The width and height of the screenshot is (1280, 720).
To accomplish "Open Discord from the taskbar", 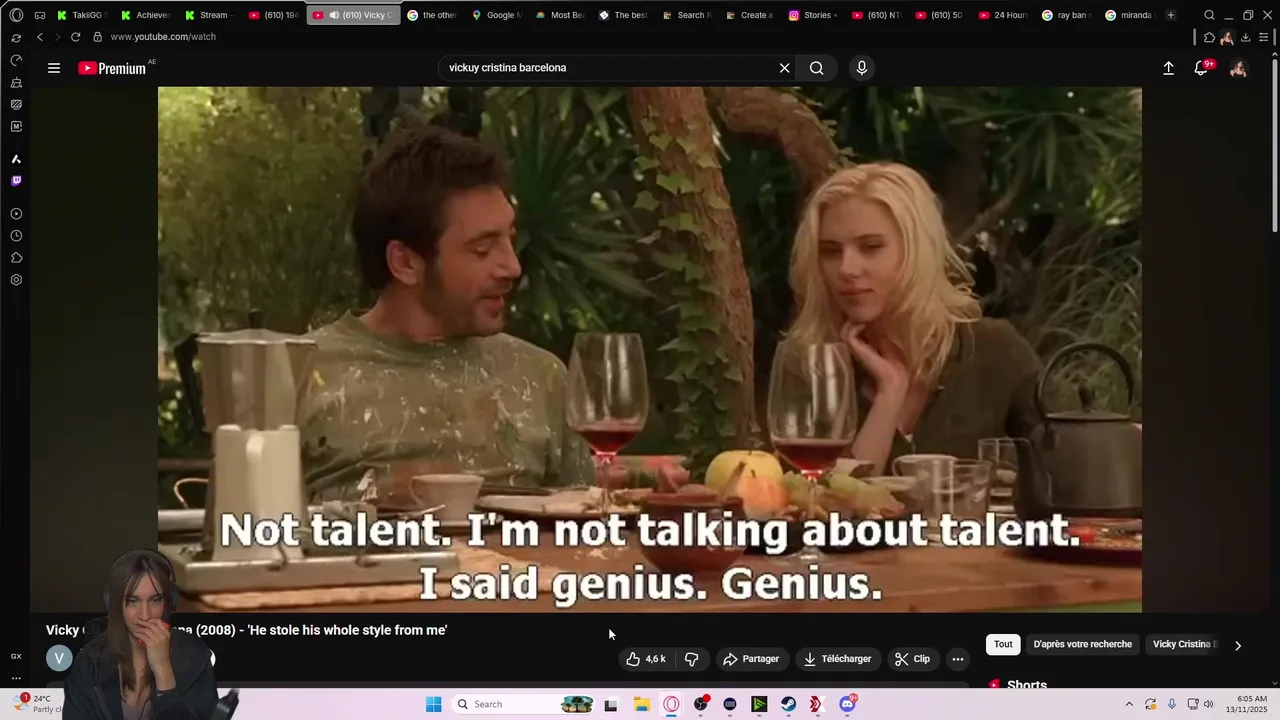I will tap(847, 704).
